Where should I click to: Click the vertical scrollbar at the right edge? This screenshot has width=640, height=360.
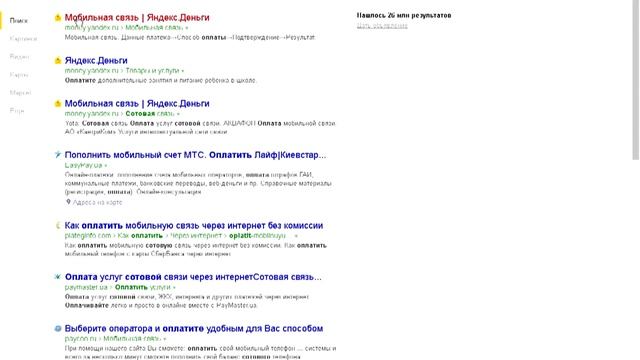[x=636, y=80]
